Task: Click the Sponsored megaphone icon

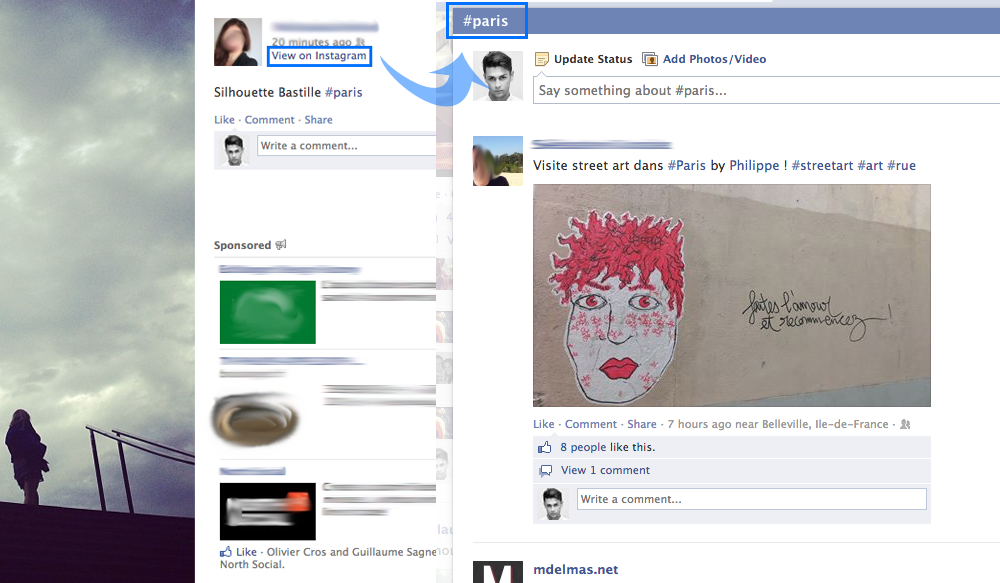Action: click(281, 244)
